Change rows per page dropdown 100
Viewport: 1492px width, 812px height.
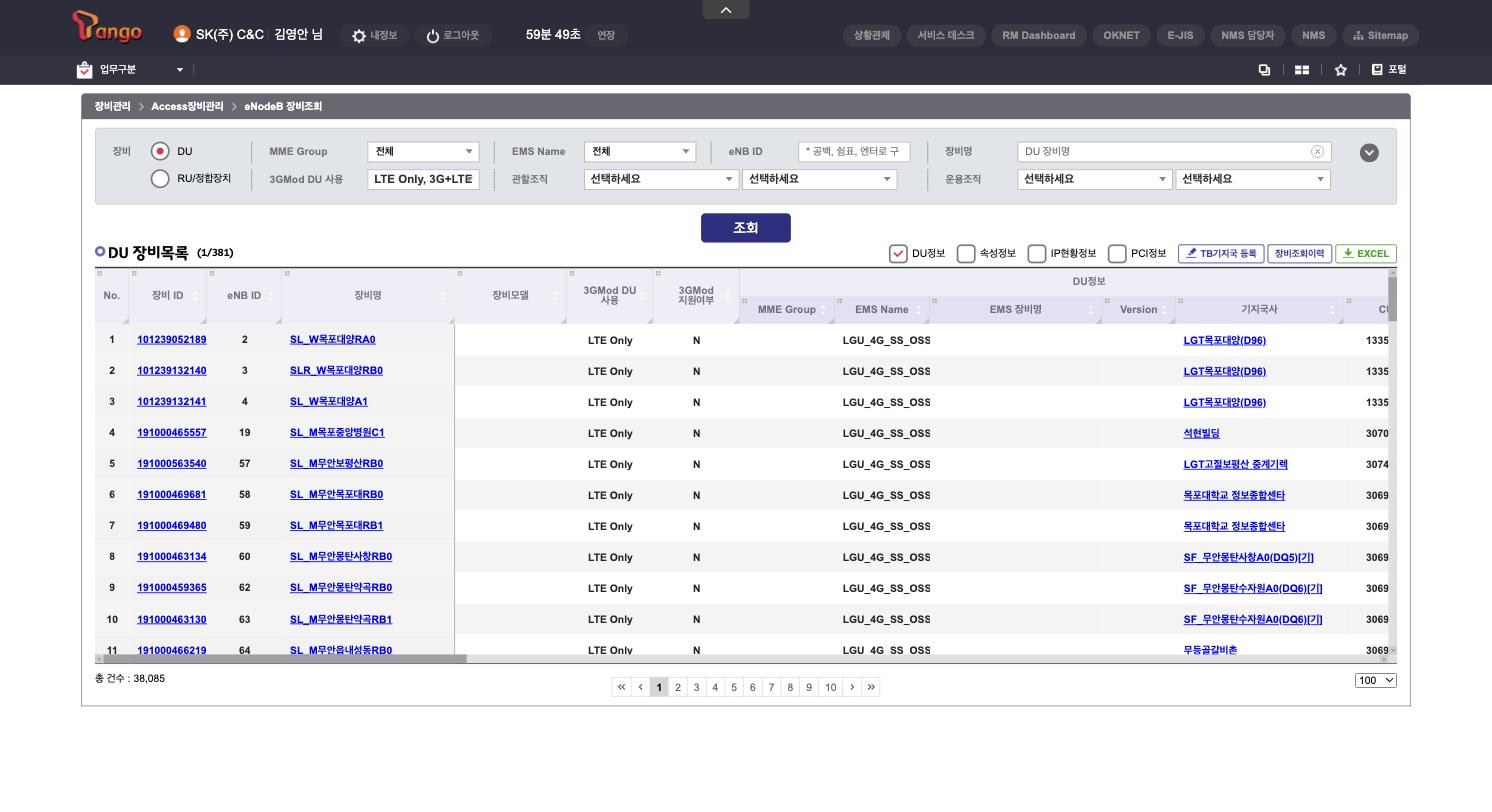[x=1376, y=680]
